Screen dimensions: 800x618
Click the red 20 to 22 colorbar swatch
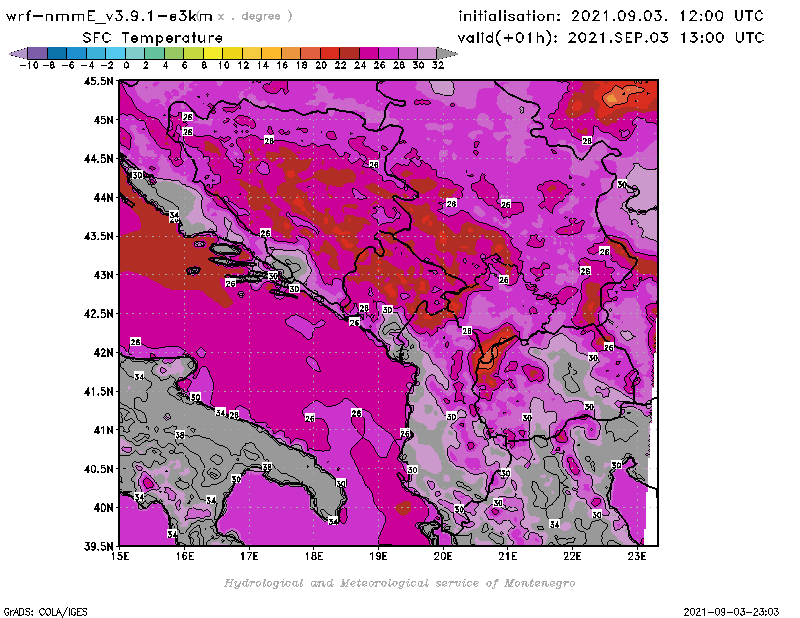pyautogui.click(x=330, y=53)
